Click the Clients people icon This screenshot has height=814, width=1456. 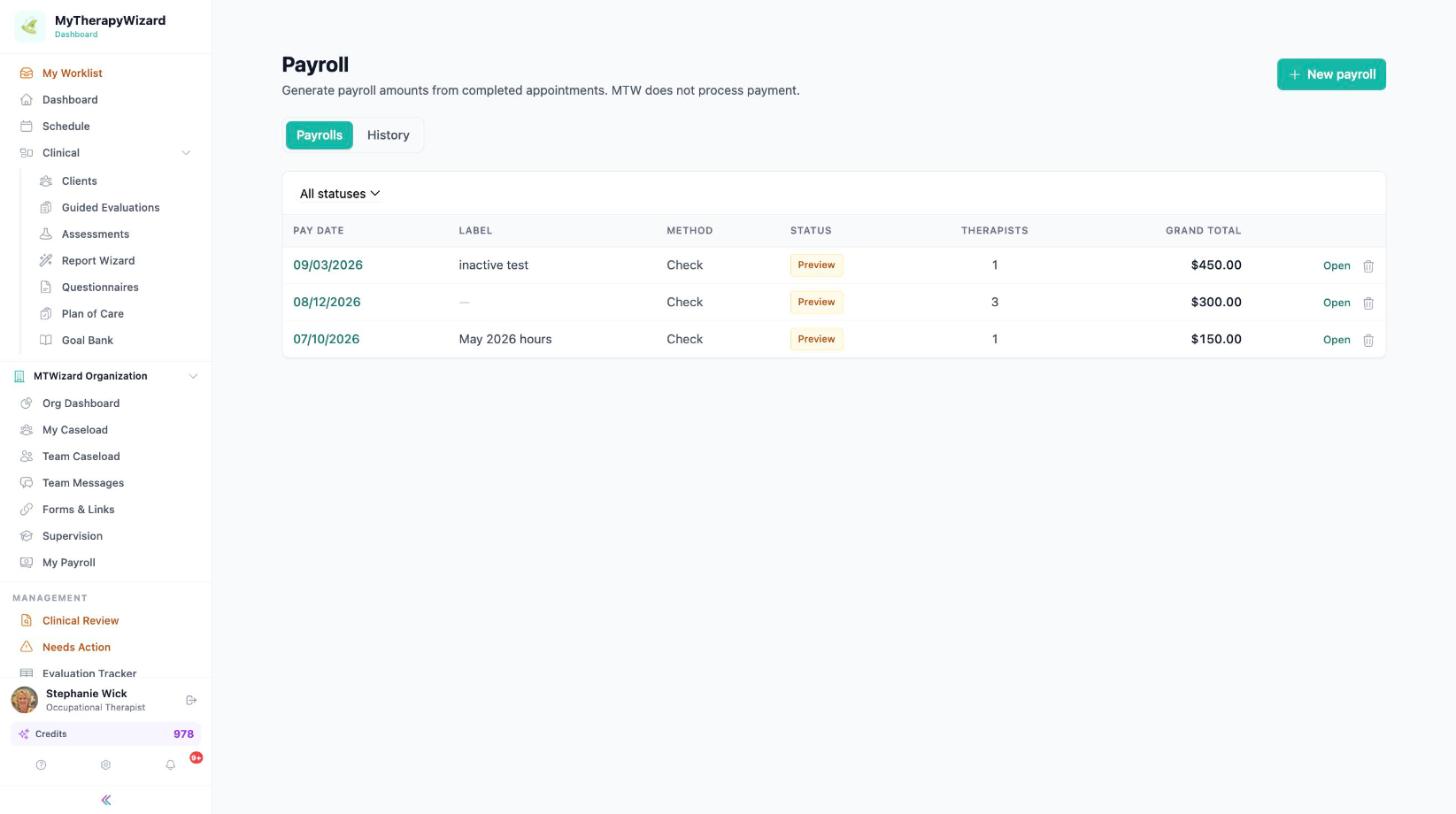46,181
